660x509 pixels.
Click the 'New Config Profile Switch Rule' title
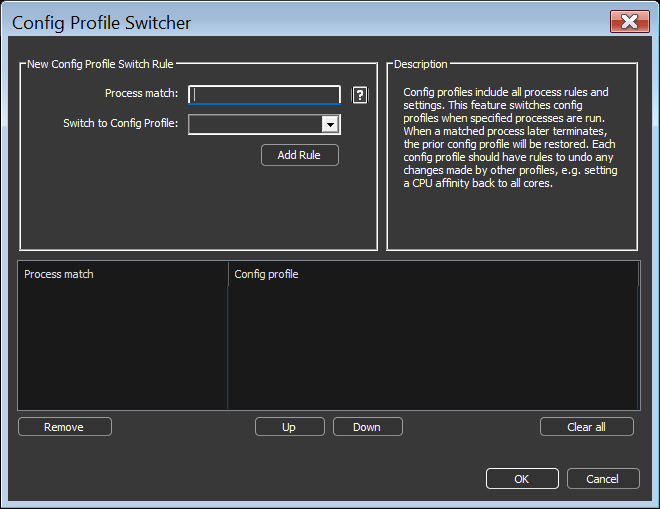[100, 64]
